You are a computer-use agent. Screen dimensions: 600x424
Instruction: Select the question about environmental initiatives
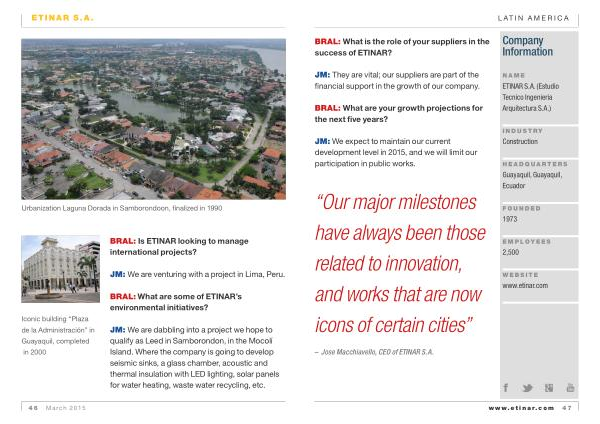[x=176, y=302]
